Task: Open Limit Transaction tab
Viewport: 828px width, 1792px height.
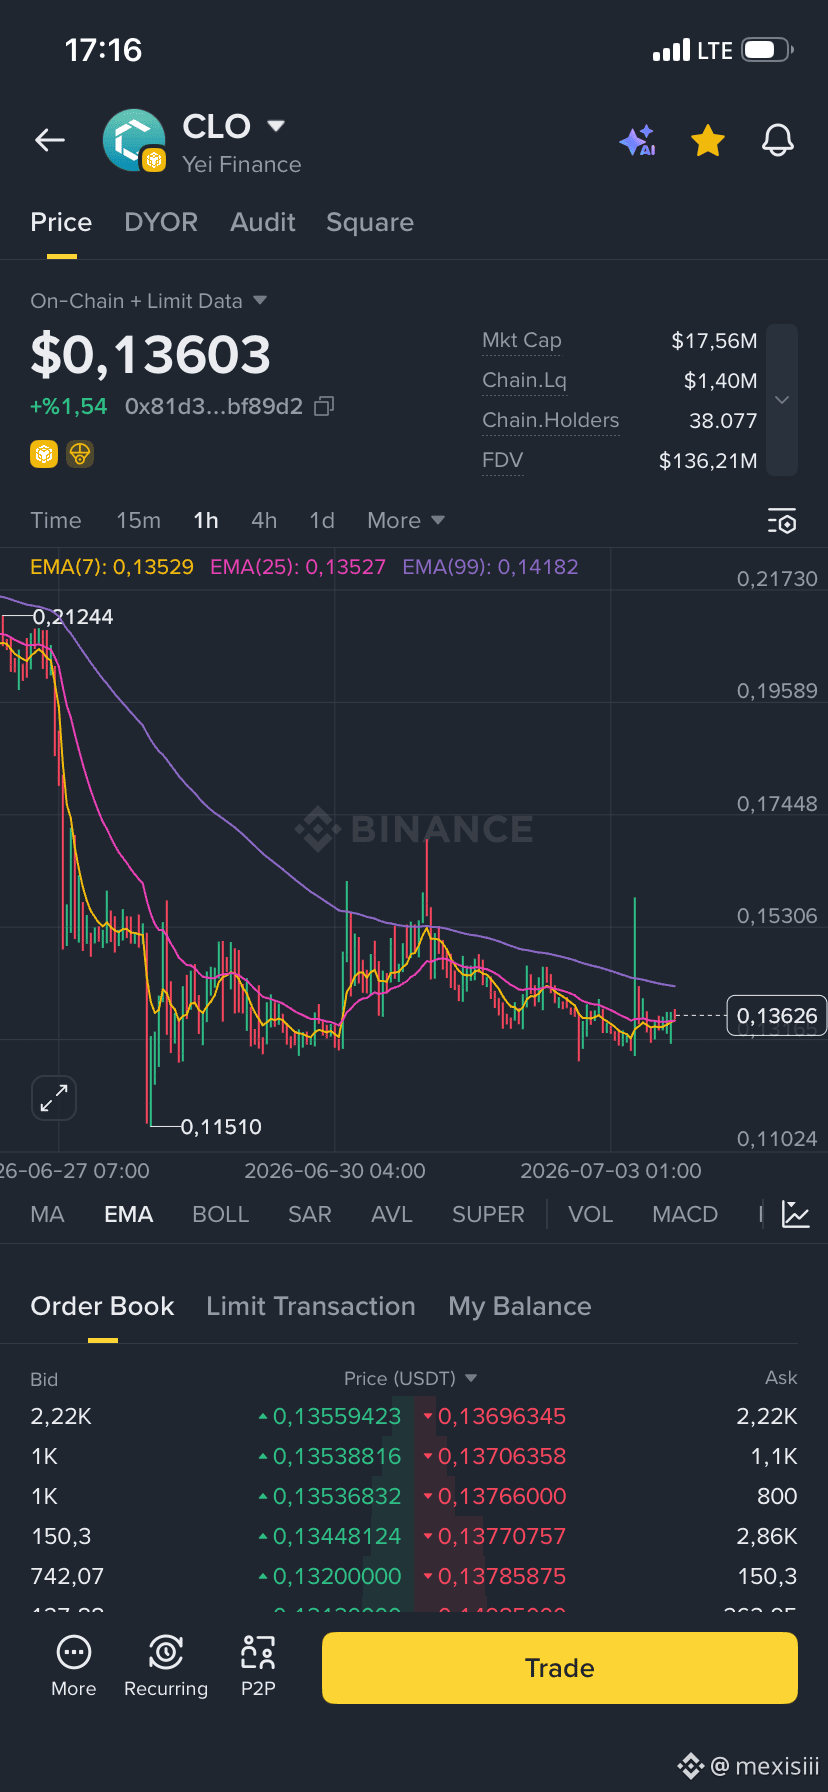Action: click(311, 1306)
